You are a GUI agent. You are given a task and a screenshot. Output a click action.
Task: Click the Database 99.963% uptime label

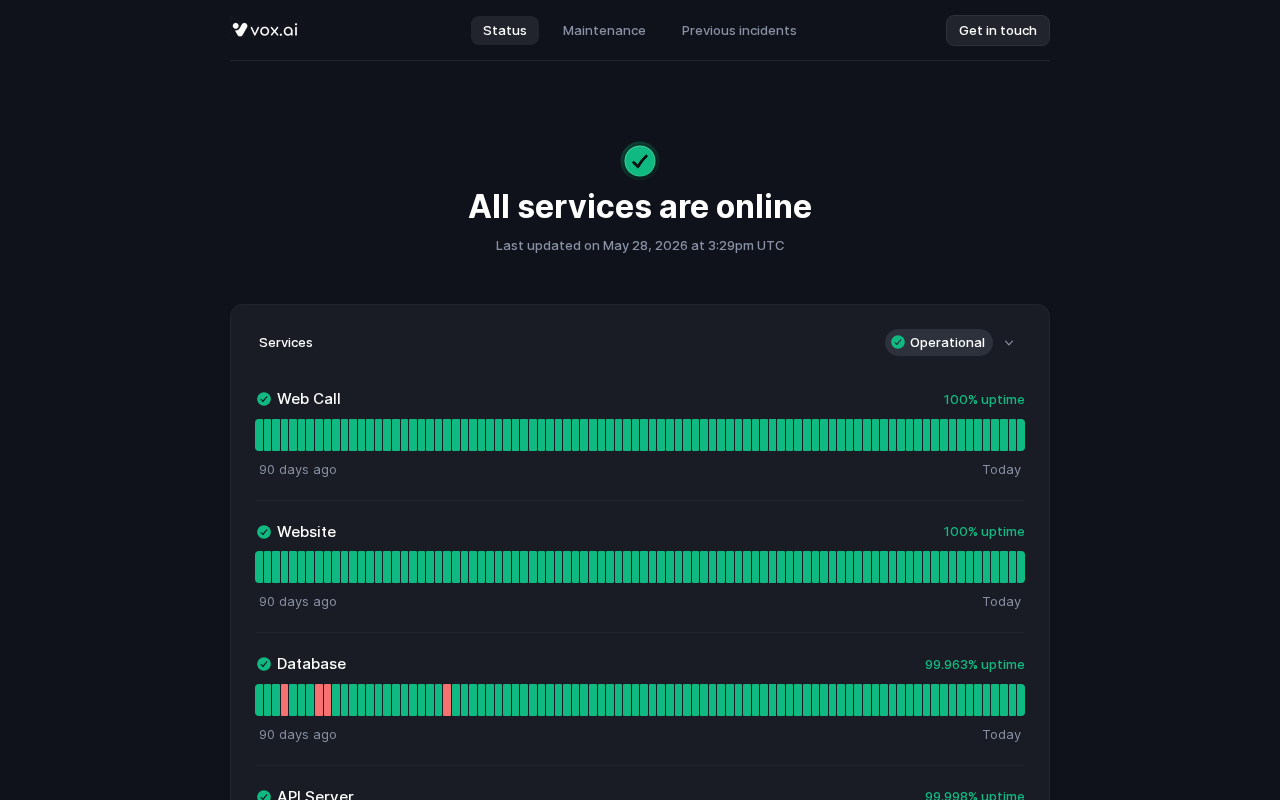click(975, 664)
